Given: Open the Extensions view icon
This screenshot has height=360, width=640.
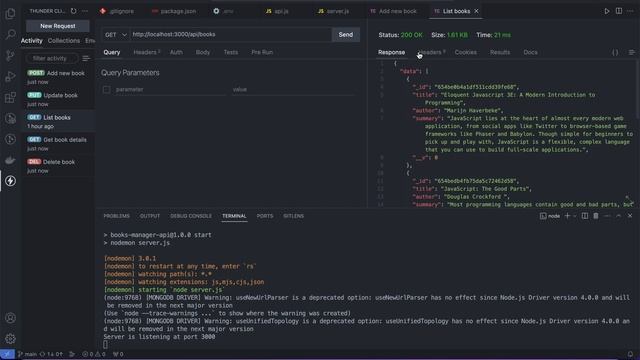Looking at the screenshot, I should coord(10,98).
